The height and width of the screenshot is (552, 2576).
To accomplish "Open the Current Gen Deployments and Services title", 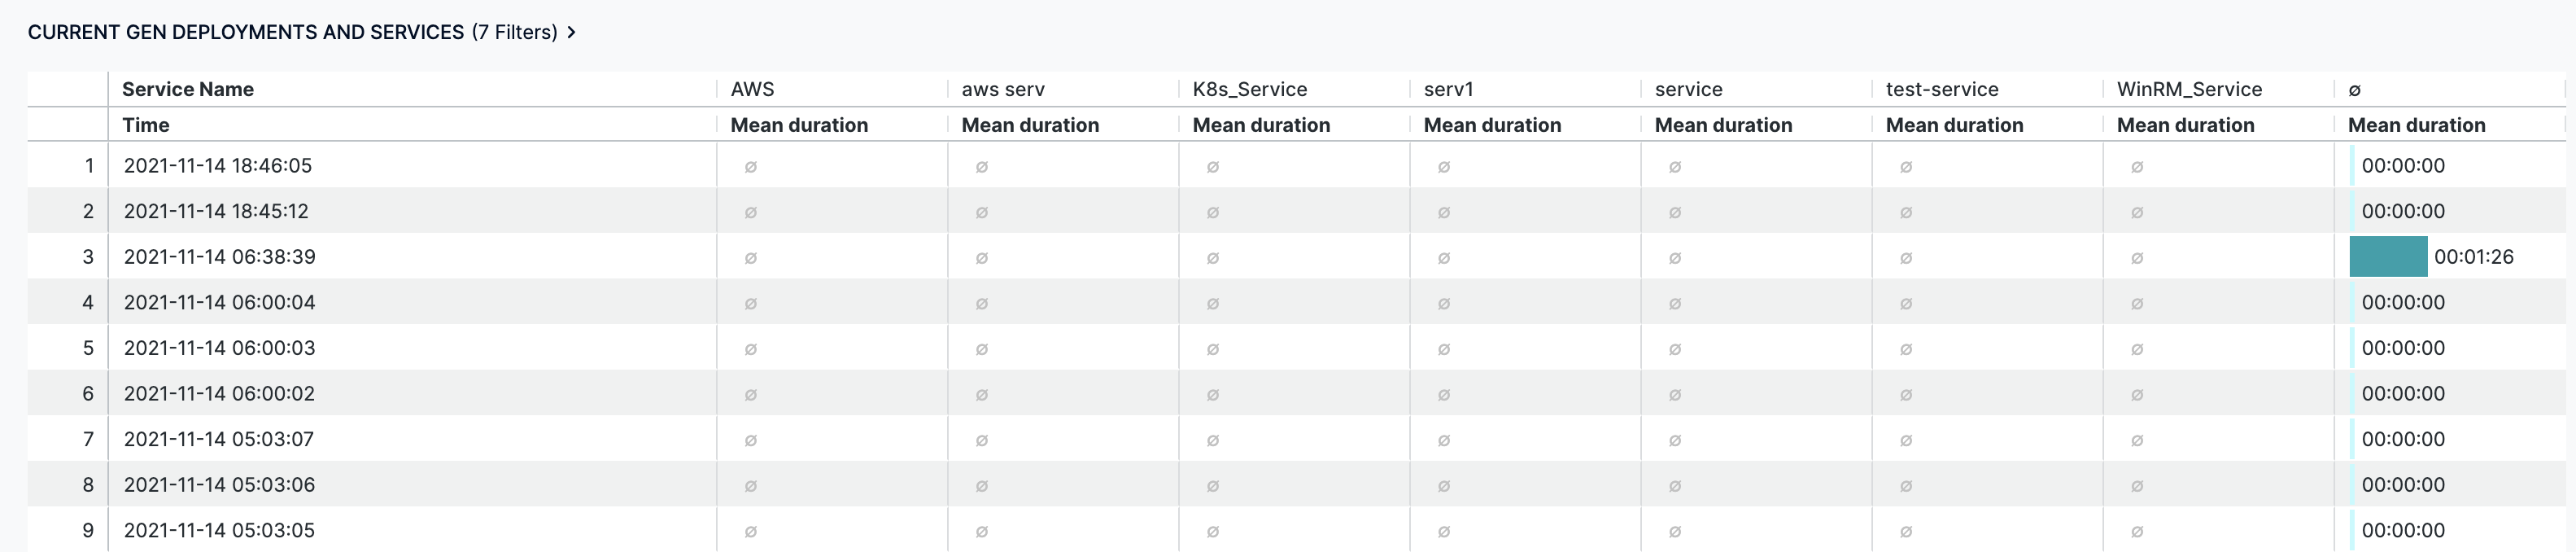I will 246,32.
